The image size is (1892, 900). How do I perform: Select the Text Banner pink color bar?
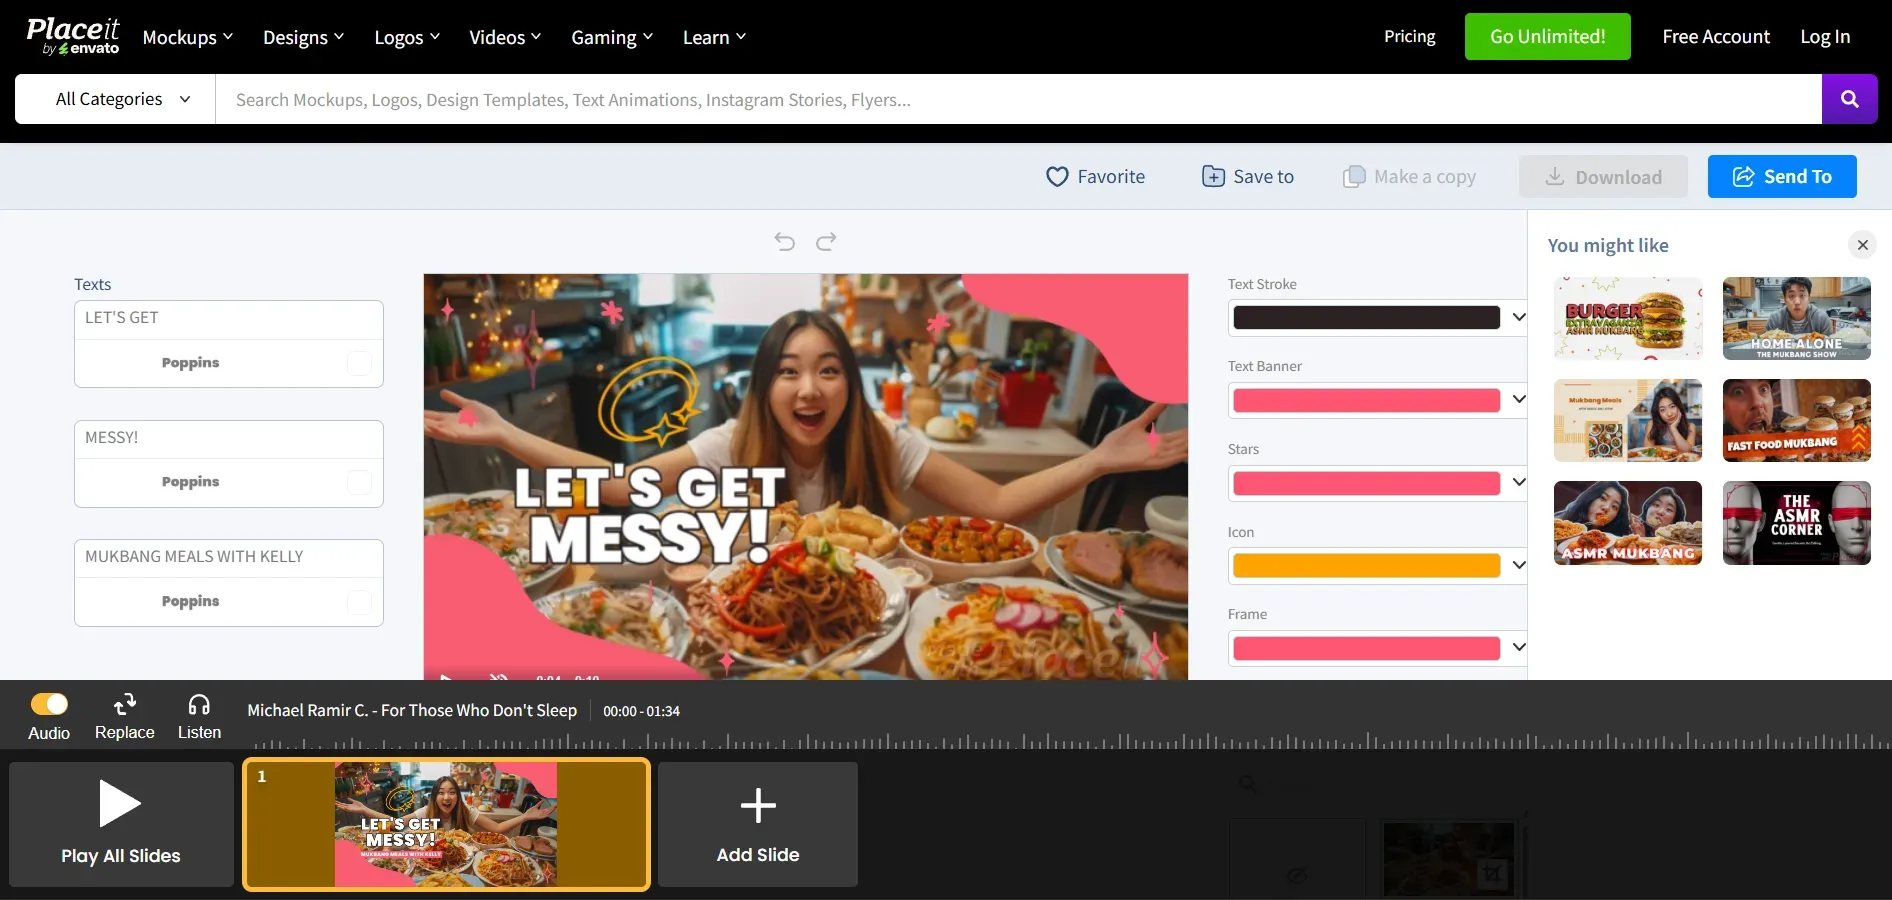click(1365, 400)
